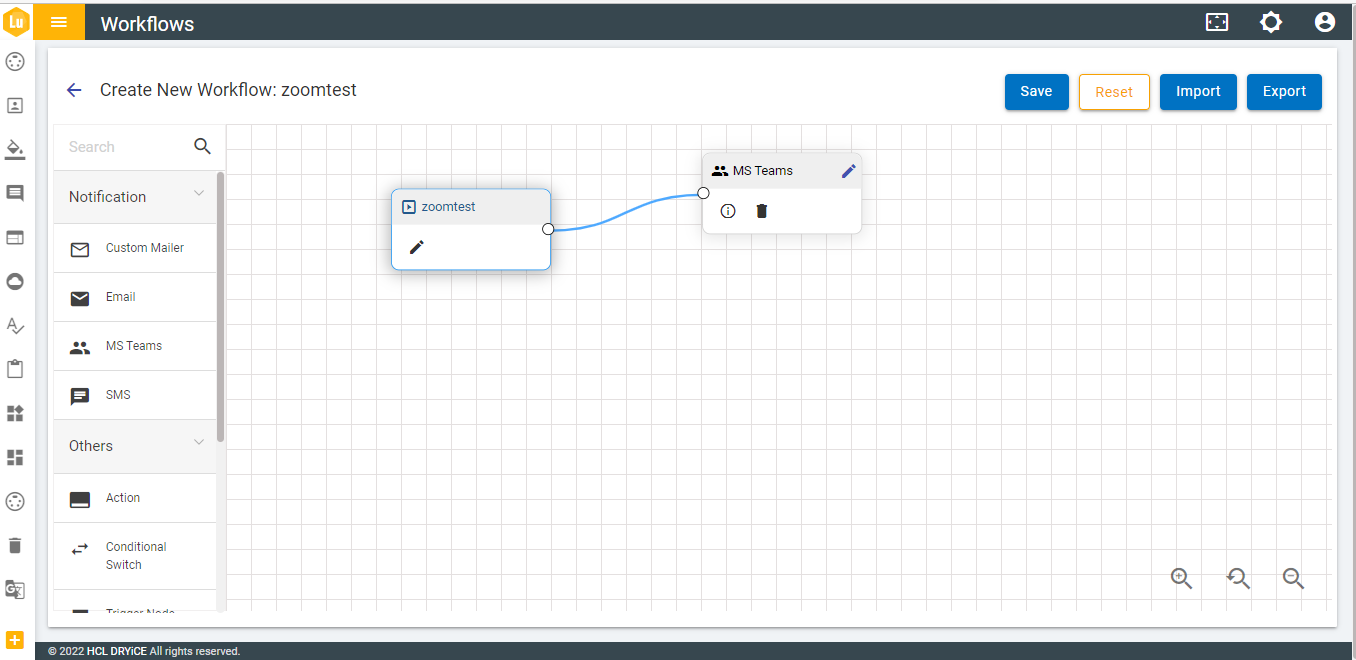
Task: Open the clipboard icon in sidebar
Action: click(15, 369)
